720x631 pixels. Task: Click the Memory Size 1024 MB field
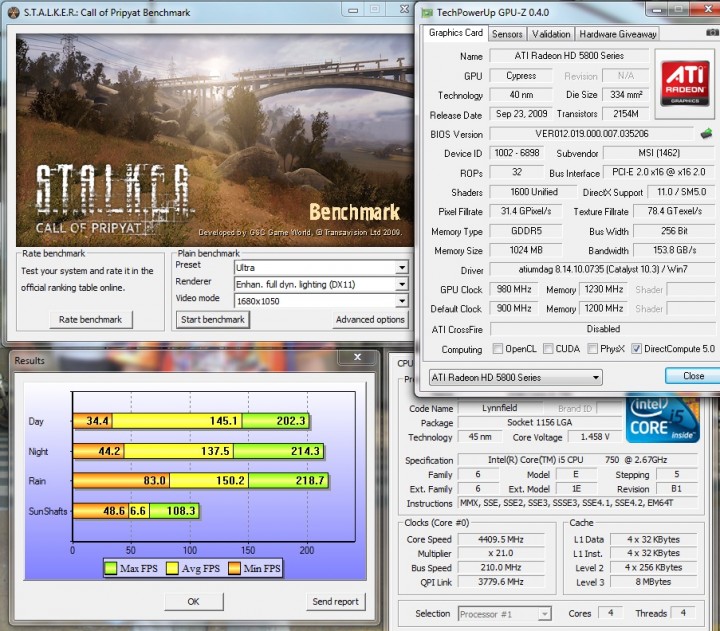coord(526,250)
